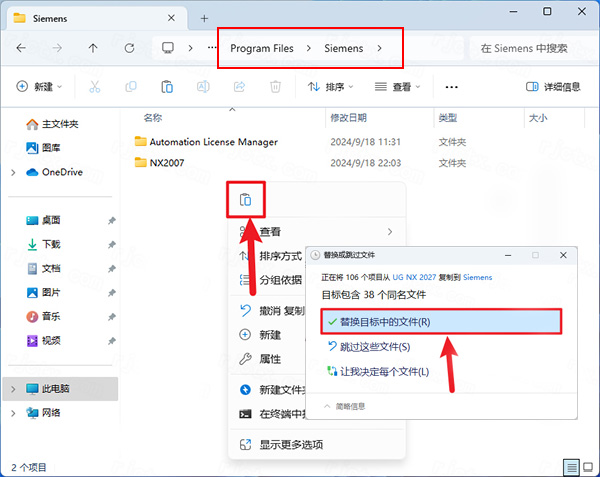Click the paste icon in context menu
Viewport: 600px width, 477px height.
coord(245,200)
